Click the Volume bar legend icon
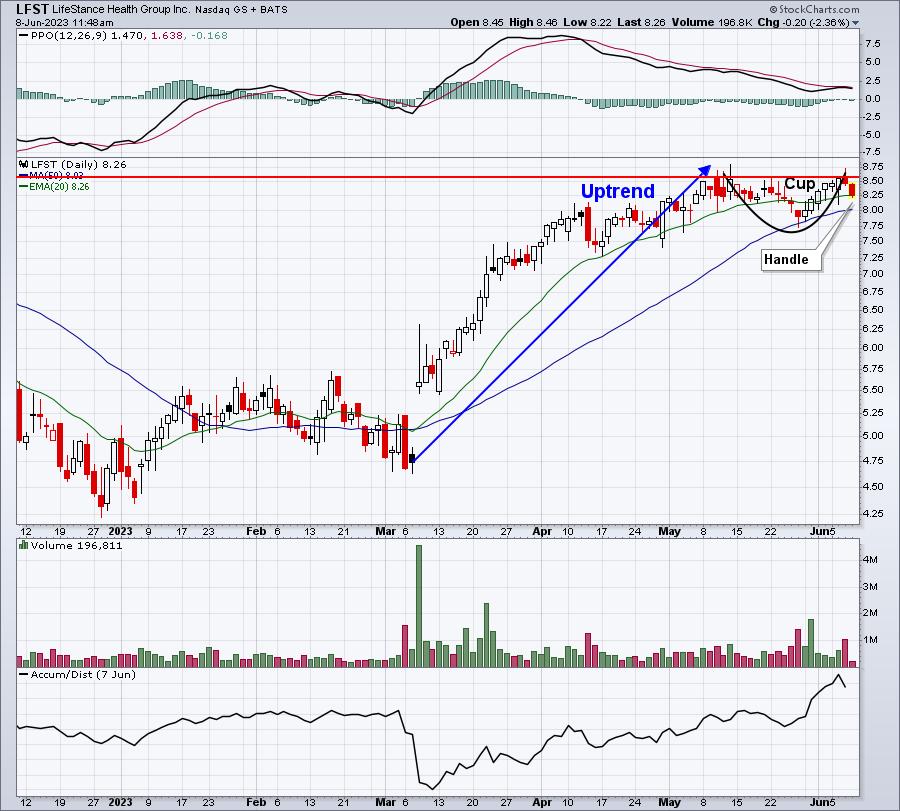Image resolution: width=900 pixels, height=811 pixels. (24, 545)
